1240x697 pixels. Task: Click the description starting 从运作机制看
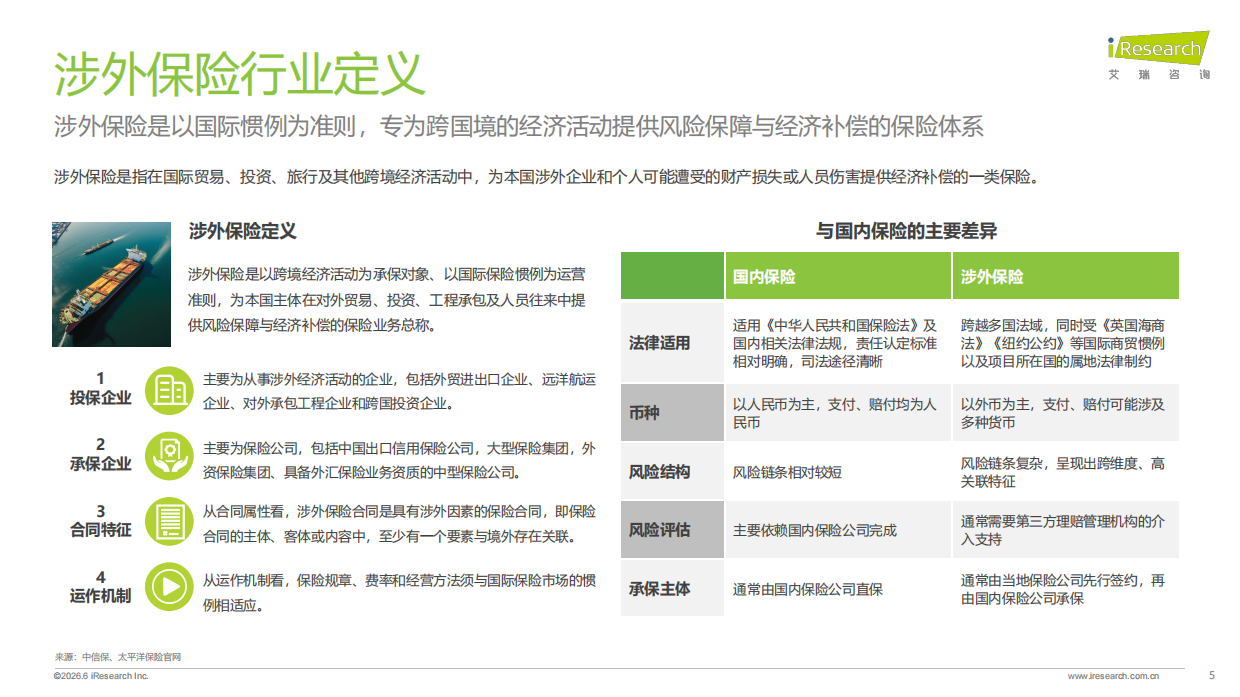tap(399, 592)
